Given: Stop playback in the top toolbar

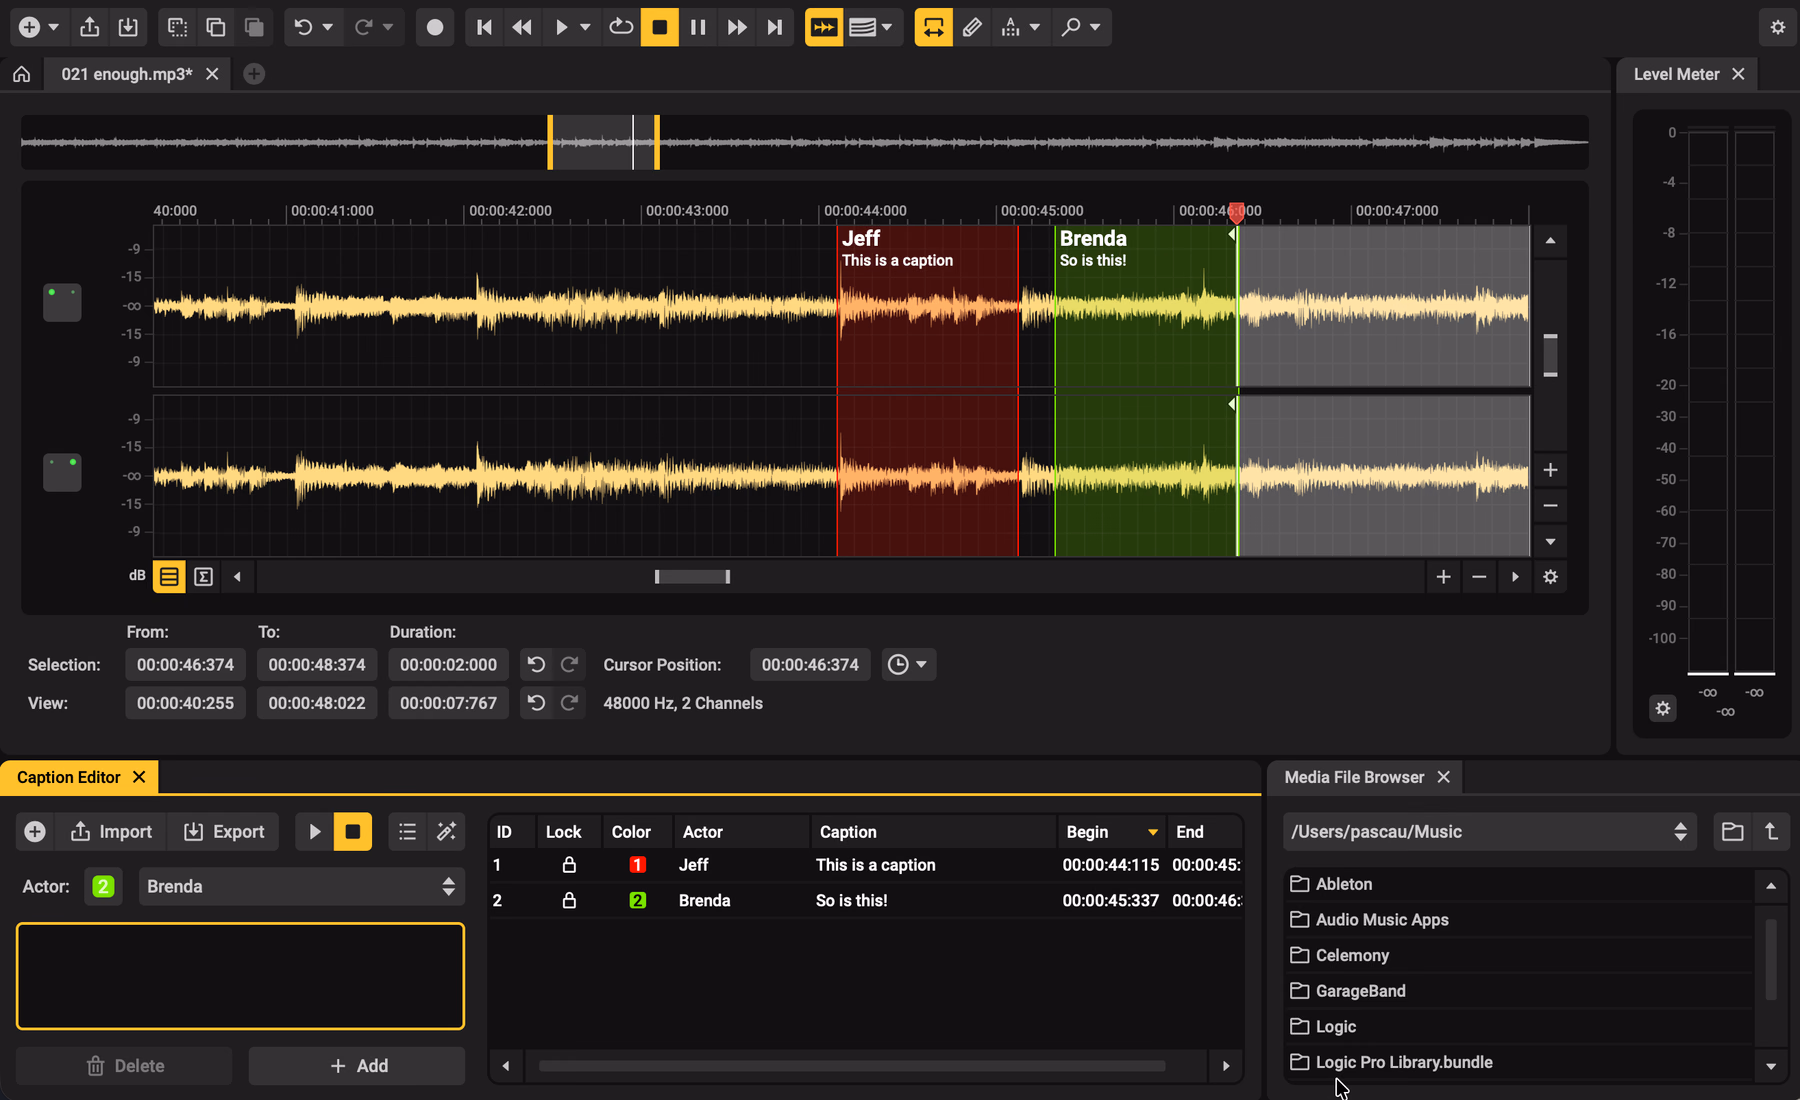Looking at the screenshot, I should pos(659,27).
